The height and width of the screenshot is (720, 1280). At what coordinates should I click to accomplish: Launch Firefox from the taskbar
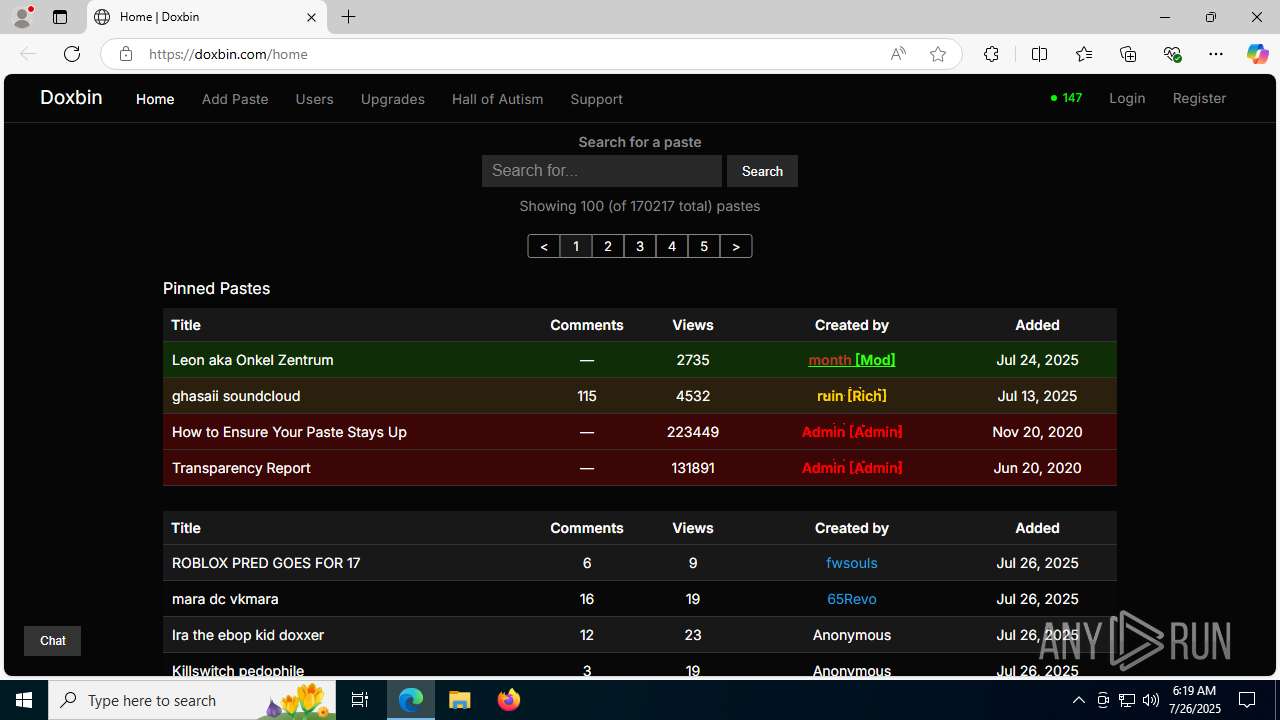tap(509, 700)
